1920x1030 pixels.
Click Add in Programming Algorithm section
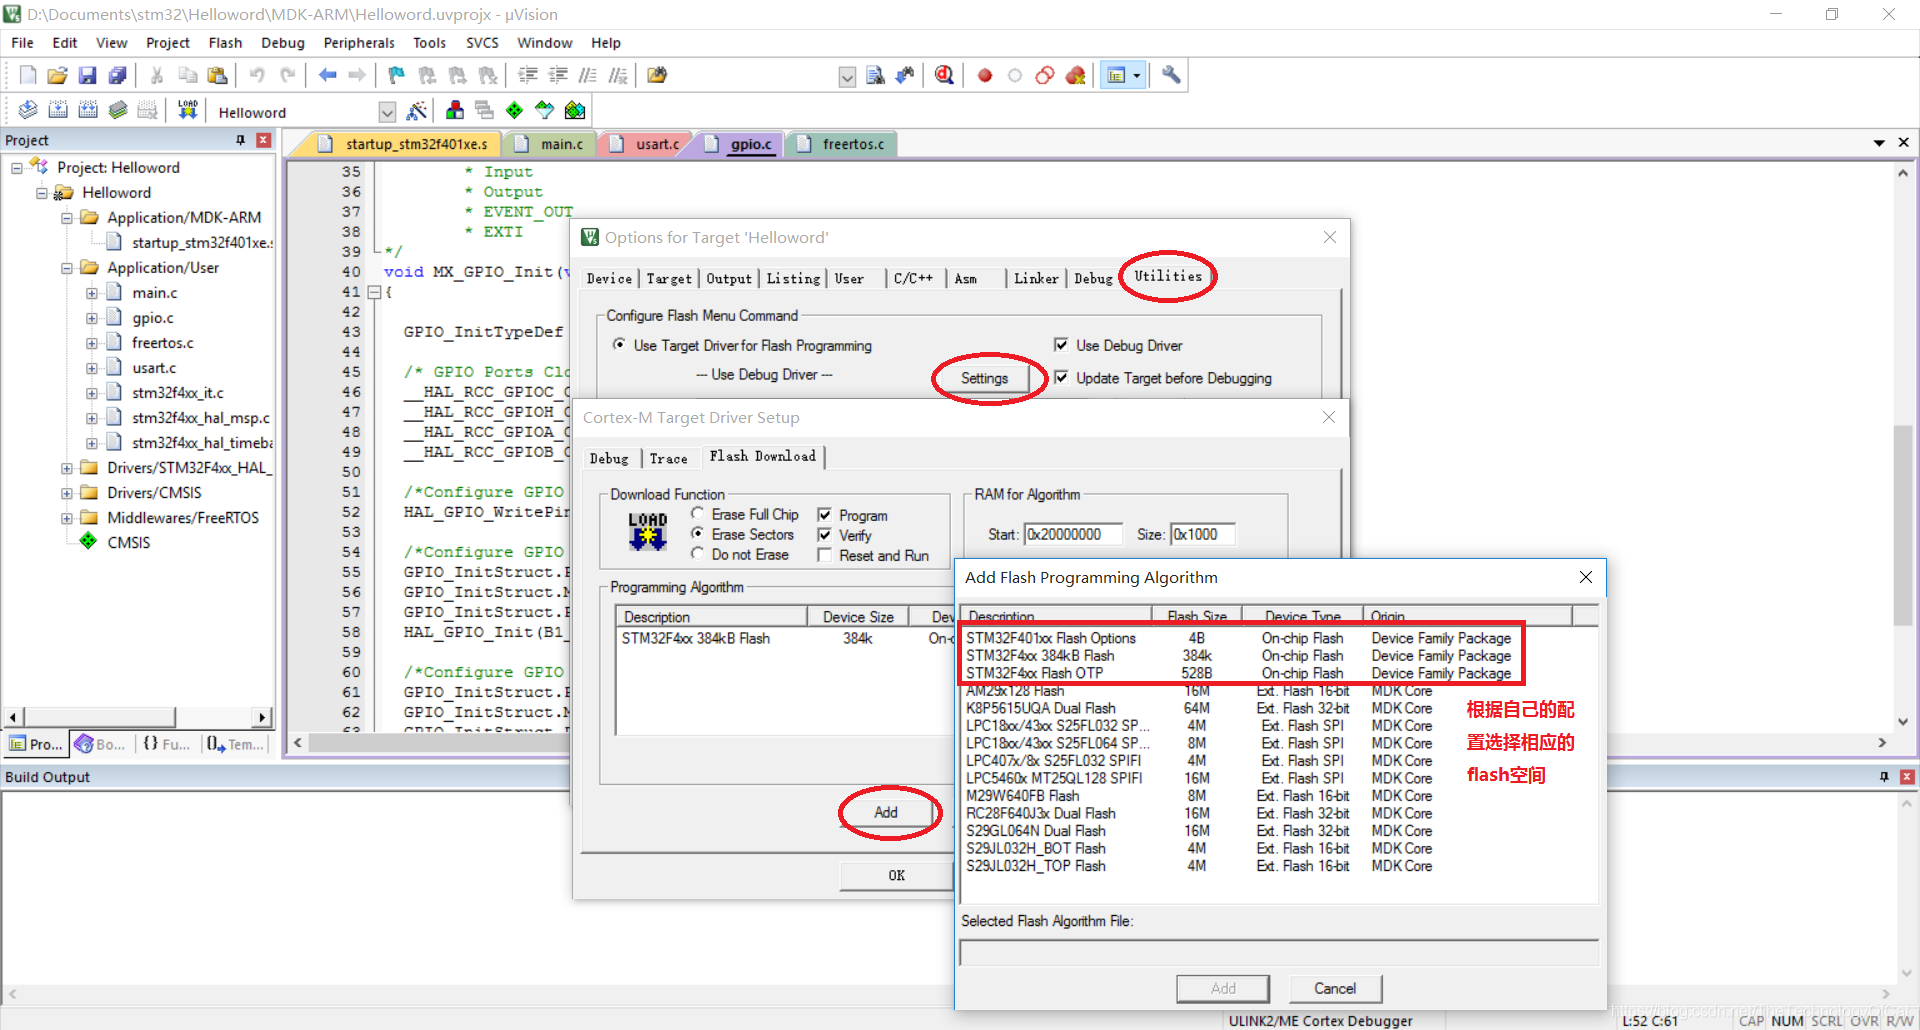click(x=886, y=812)
